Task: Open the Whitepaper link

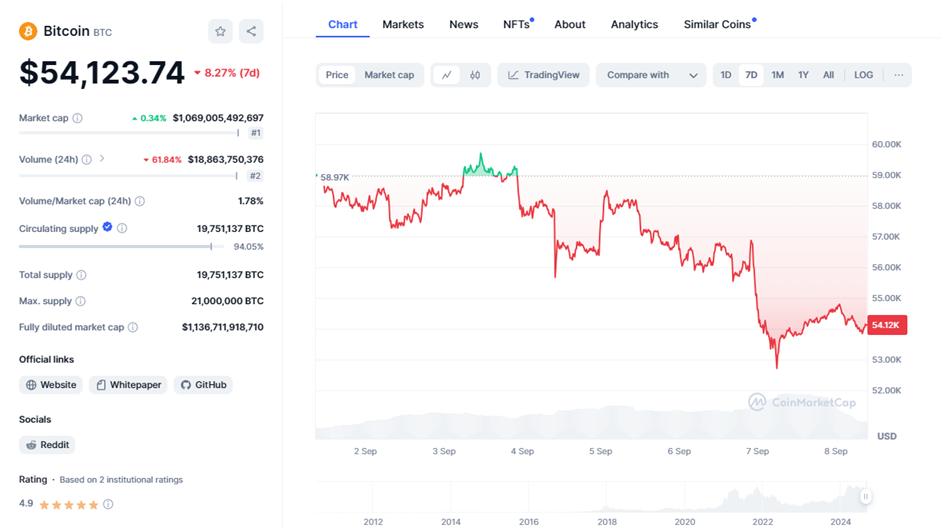Action: tap(128, 385)
